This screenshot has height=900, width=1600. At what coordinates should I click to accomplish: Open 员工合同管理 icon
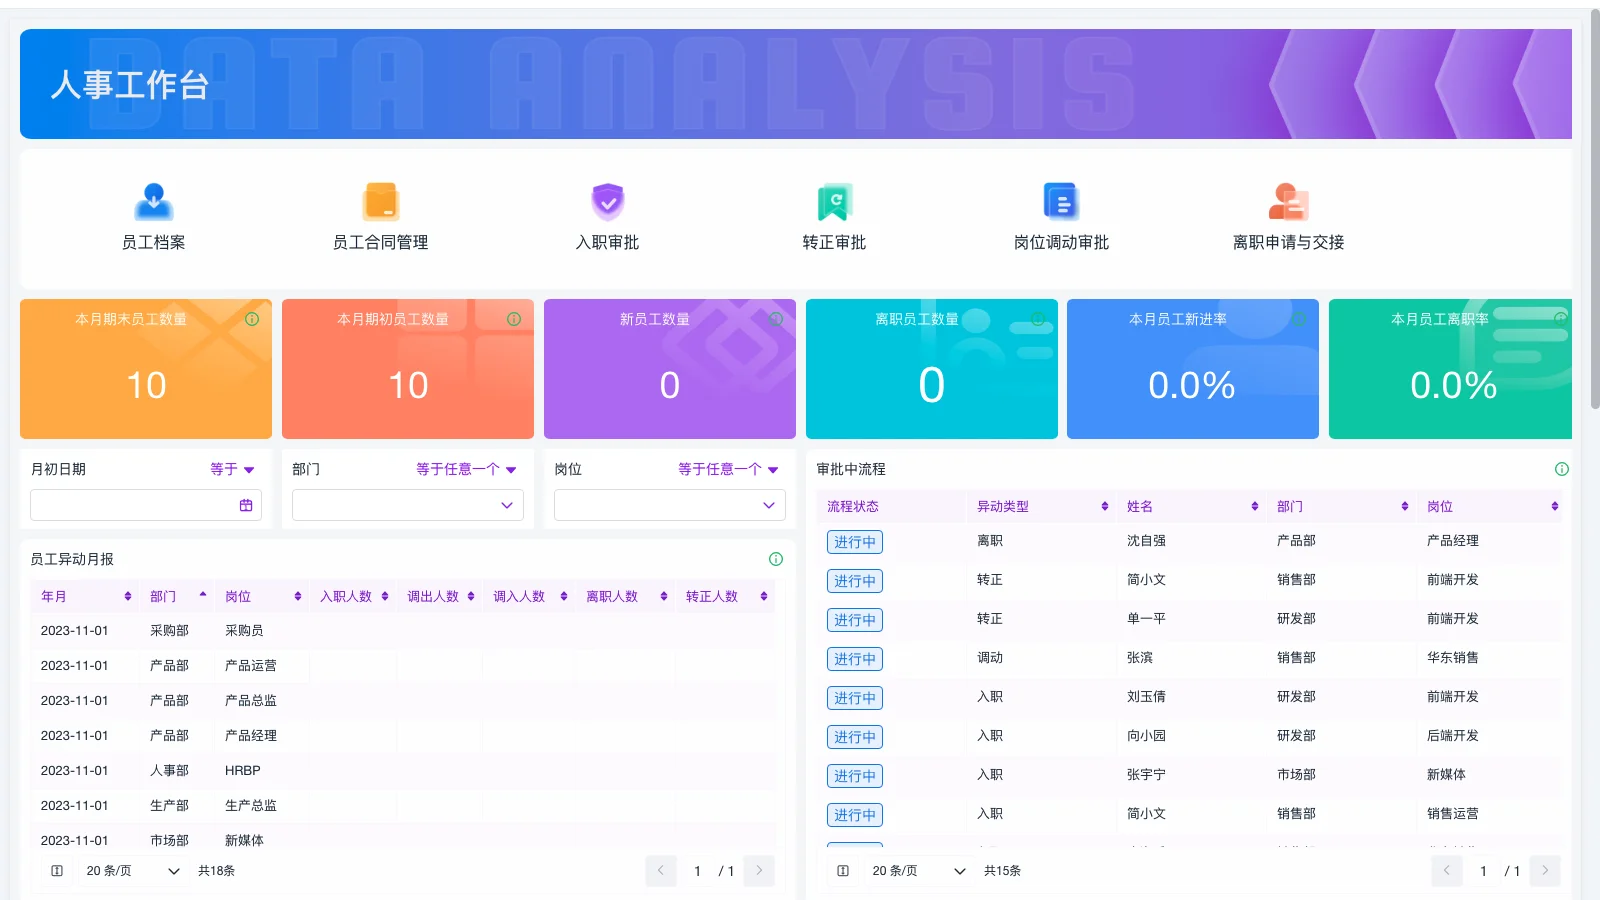click(x=380, y=202)
